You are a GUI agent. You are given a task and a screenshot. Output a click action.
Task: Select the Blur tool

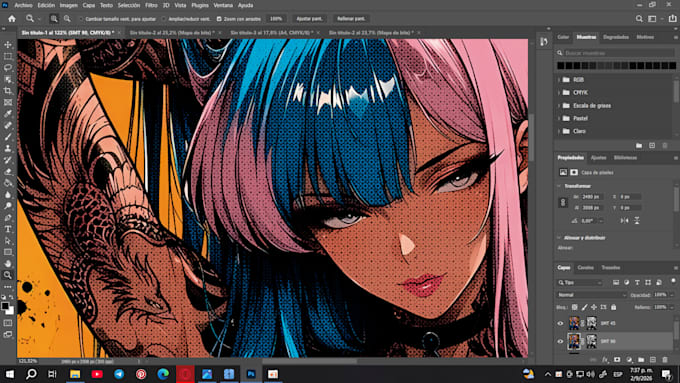pos(8,194)
